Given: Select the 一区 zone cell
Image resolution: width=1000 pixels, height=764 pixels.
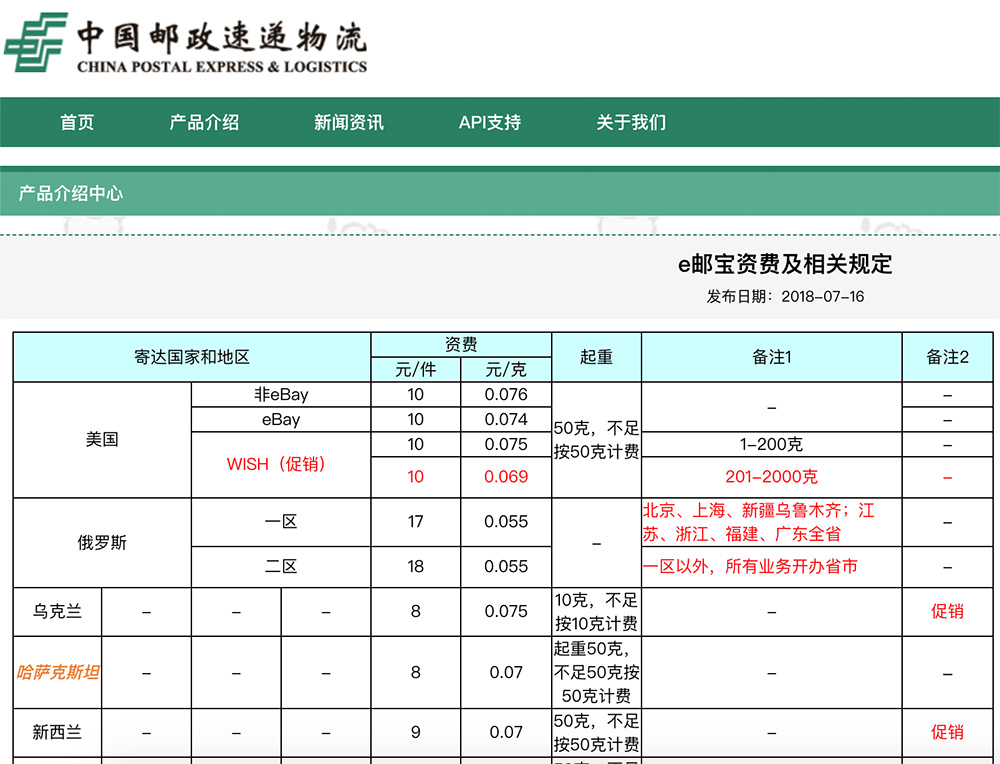Looking at the screenshot, I should [x=281, y=522].
